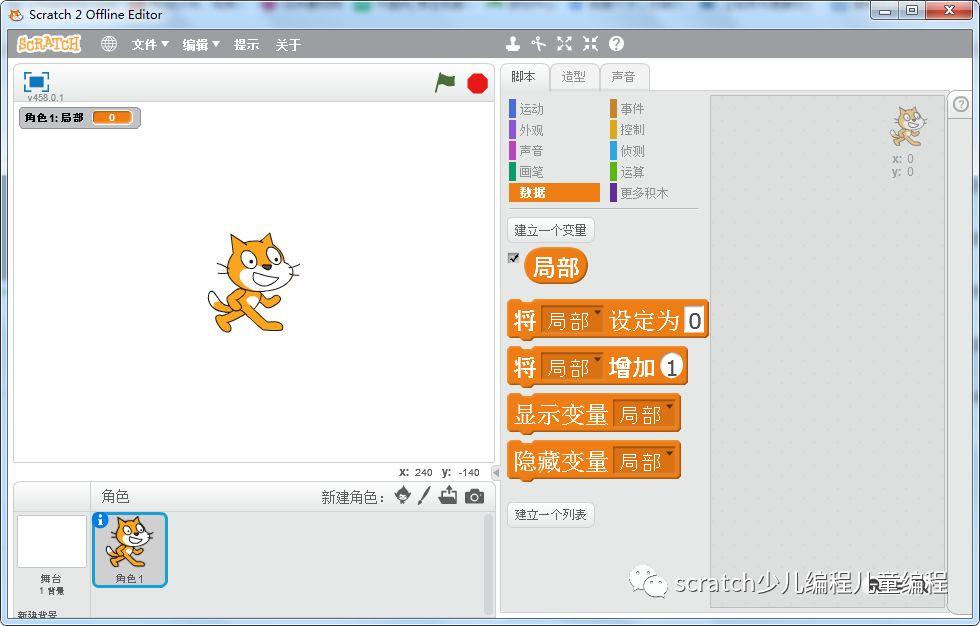Select the 事件 block category
The height and width of the screenshot is (626, 980).
click(654, 109)
